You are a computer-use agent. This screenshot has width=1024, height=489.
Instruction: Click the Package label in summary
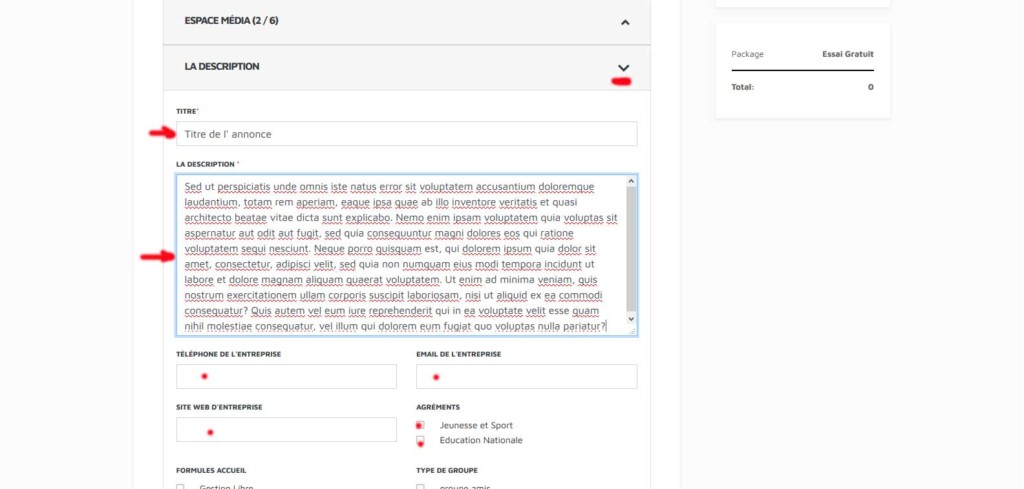pos(747,54)
